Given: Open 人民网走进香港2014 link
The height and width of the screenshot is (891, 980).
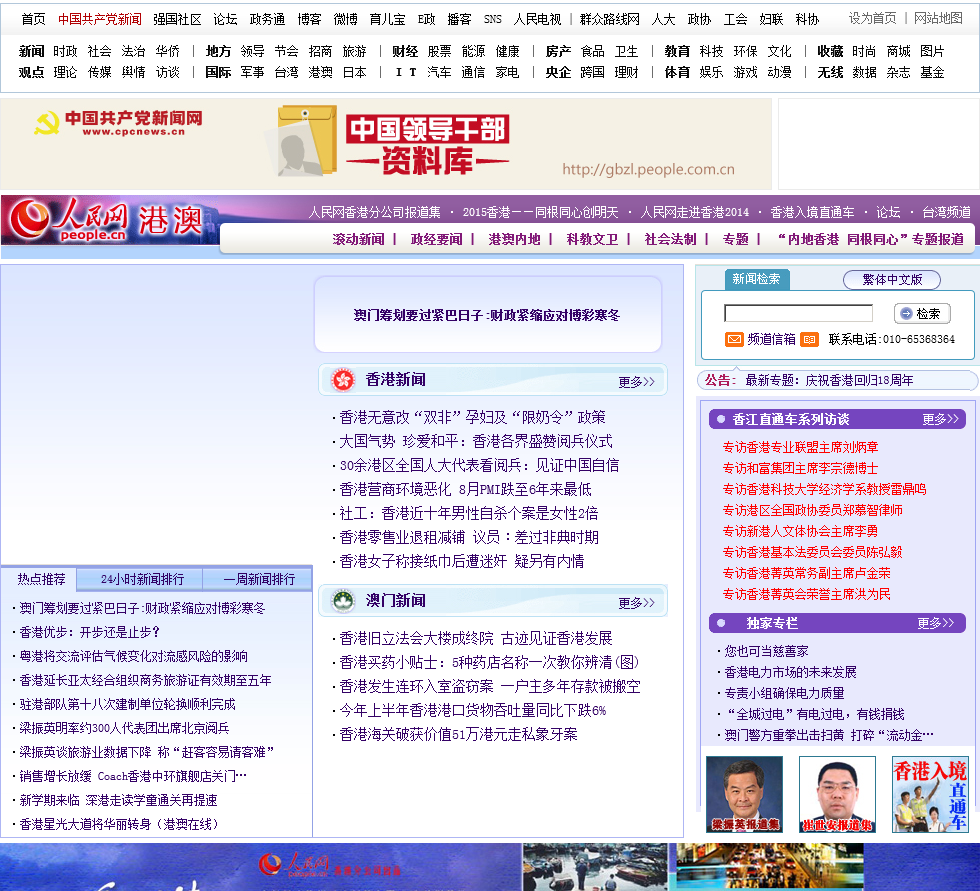Looking at the screenshot, I should 694,212.
